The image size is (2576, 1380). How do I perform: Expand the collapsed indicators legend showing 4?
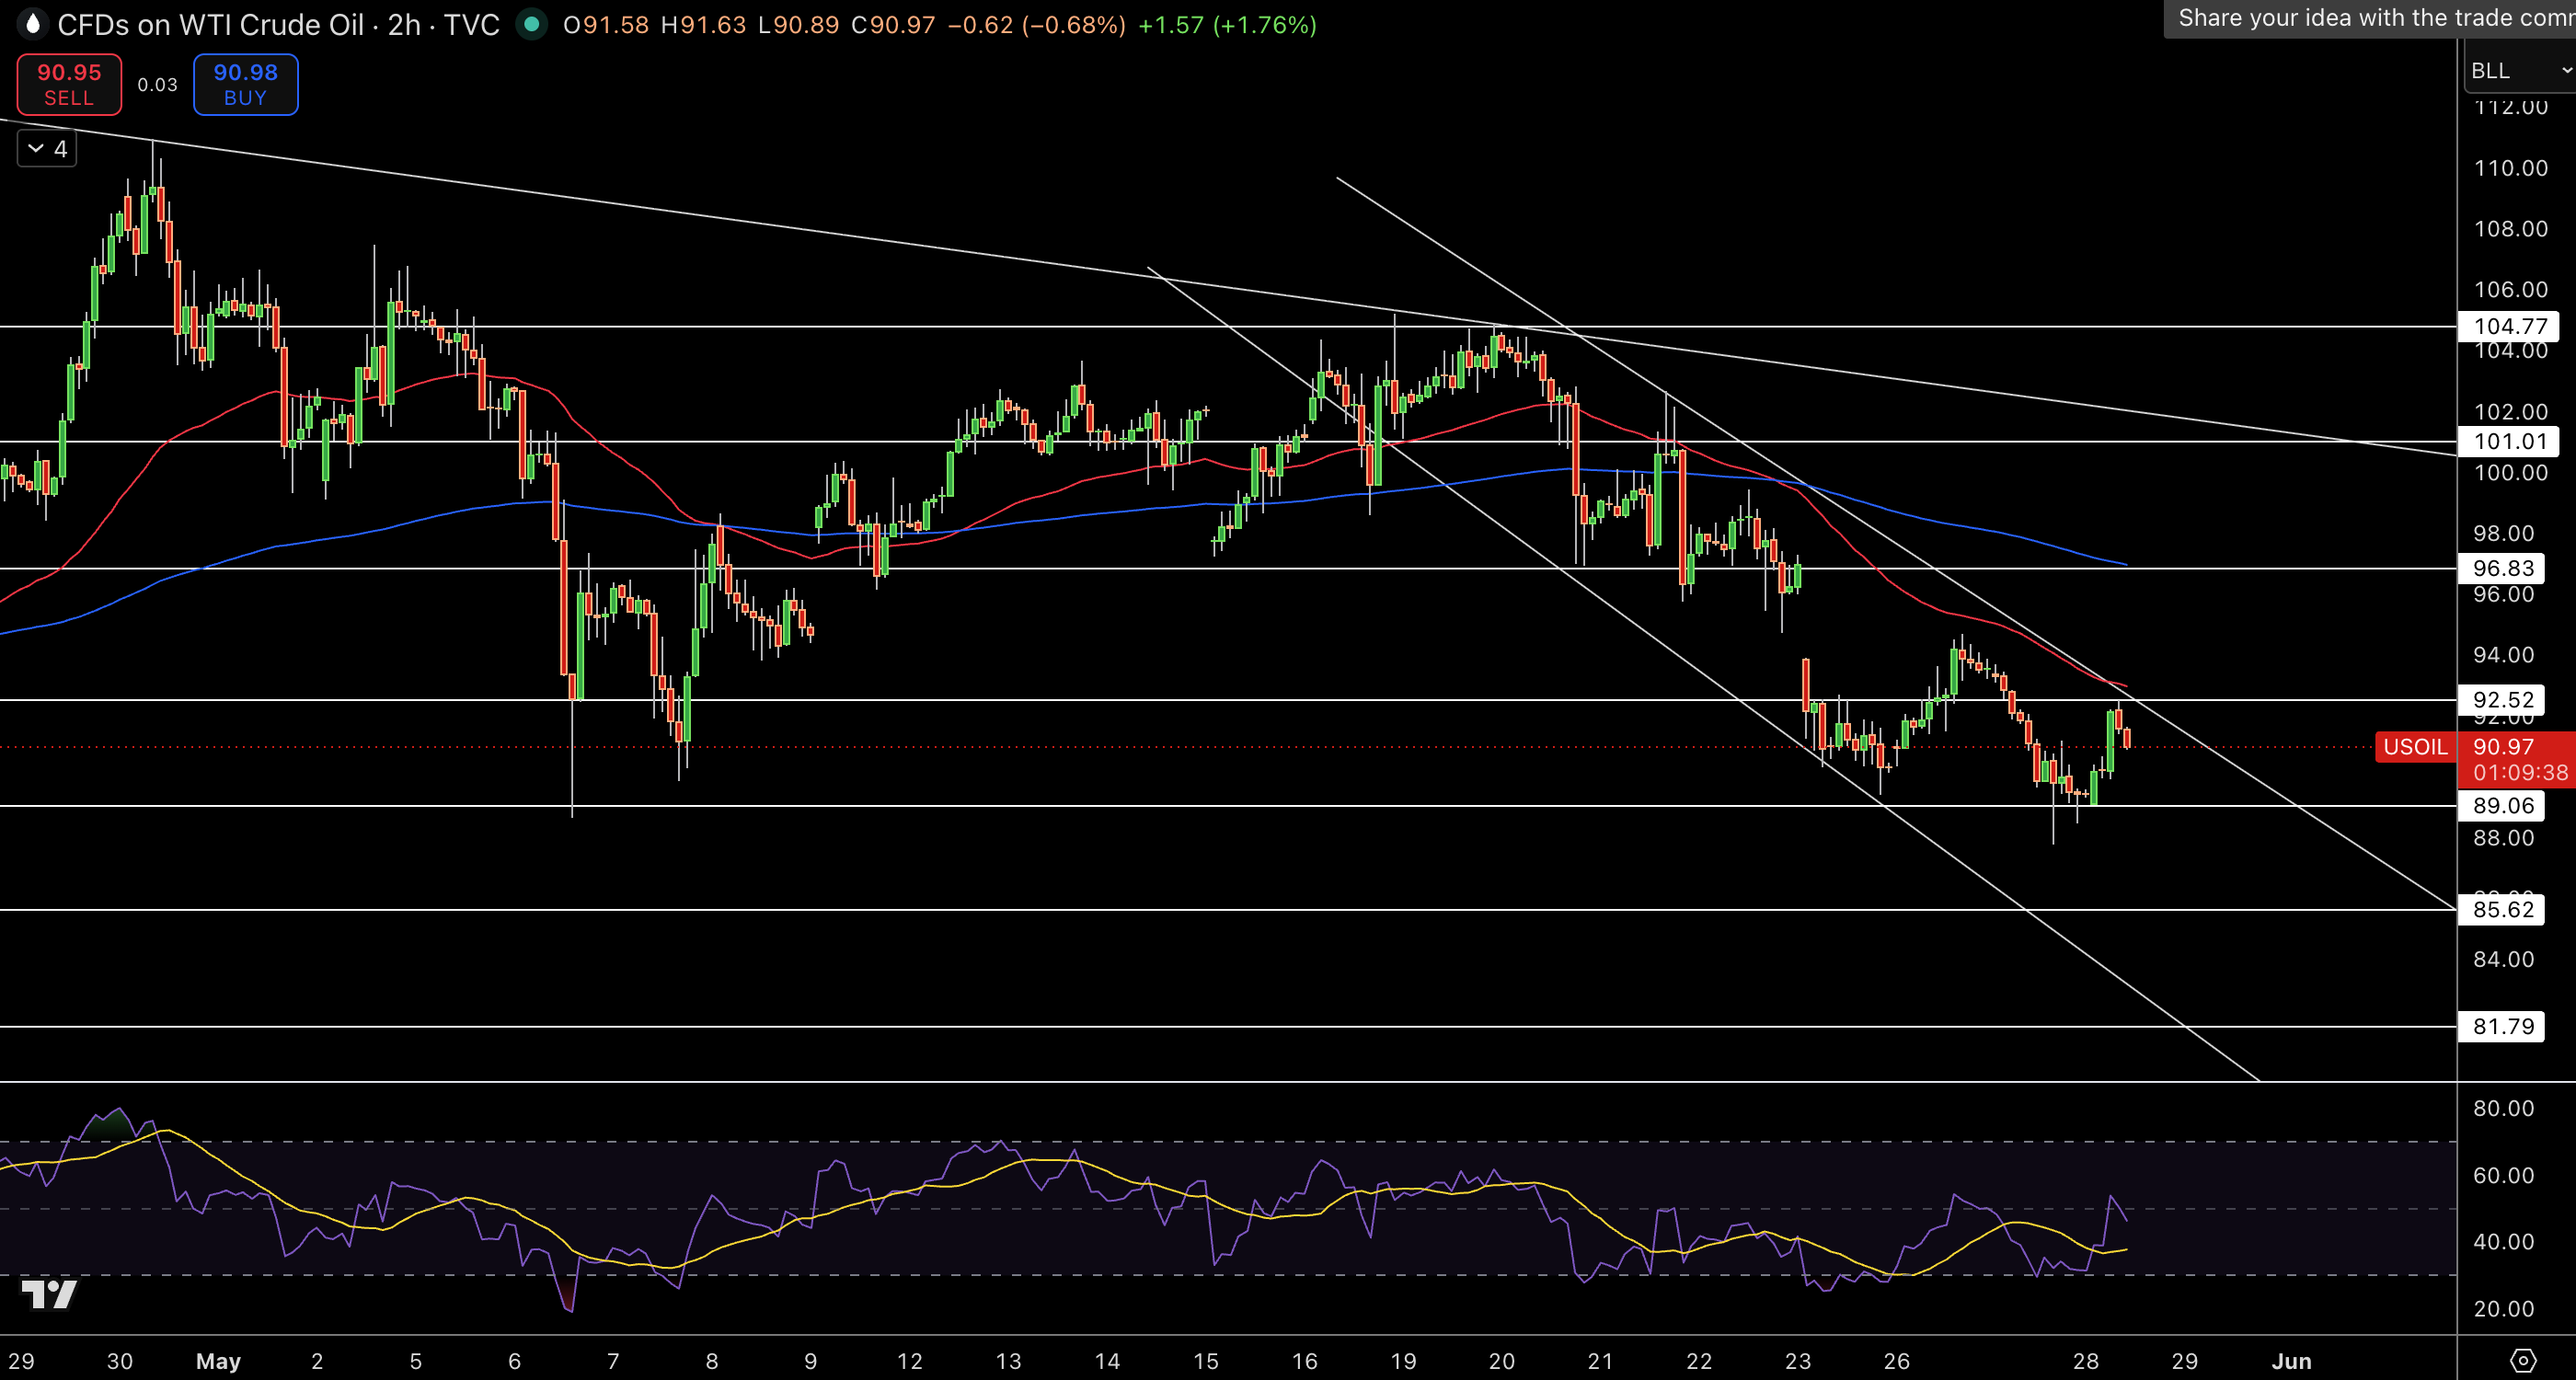[47, 149]
